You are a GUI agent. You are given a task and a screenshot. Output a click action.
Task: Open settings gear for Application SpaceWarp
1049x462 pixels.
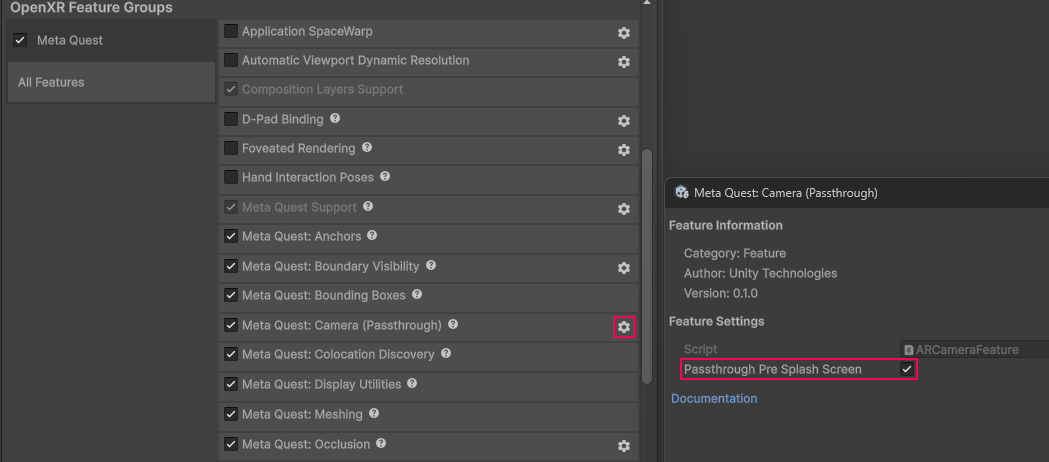[624, 33]
